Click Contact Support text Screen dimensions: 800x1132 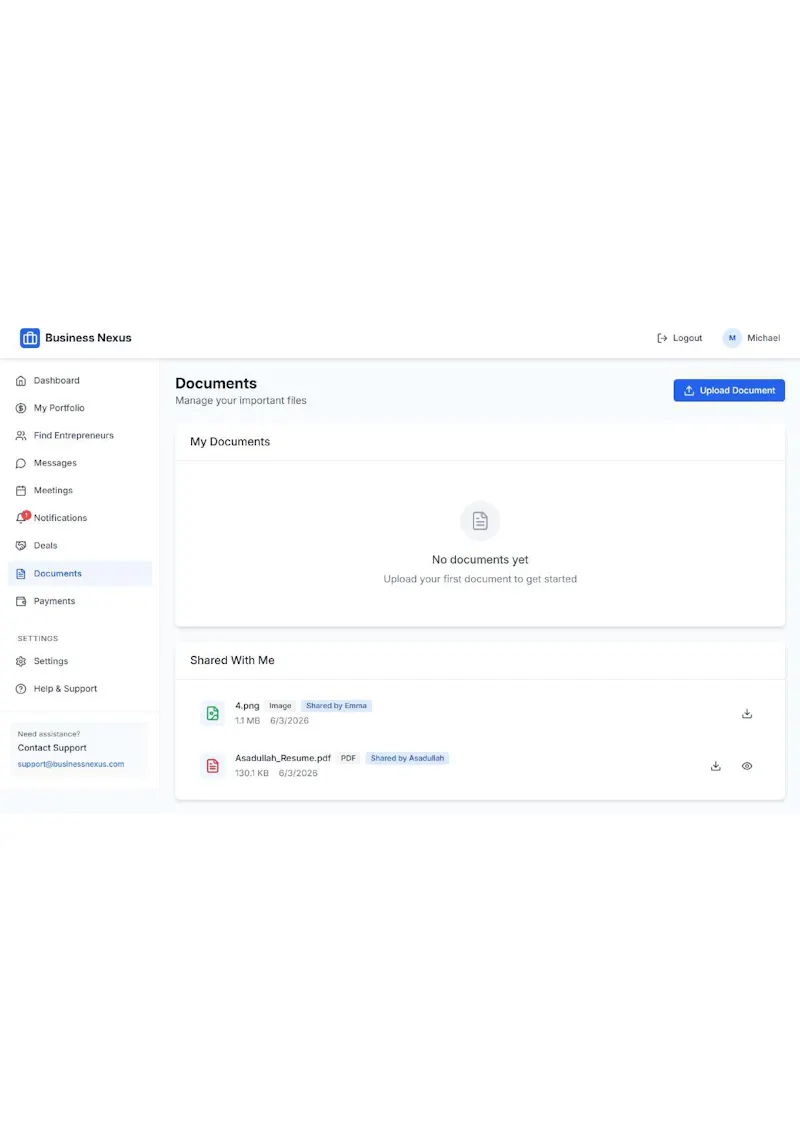click(x=52, y=748)
